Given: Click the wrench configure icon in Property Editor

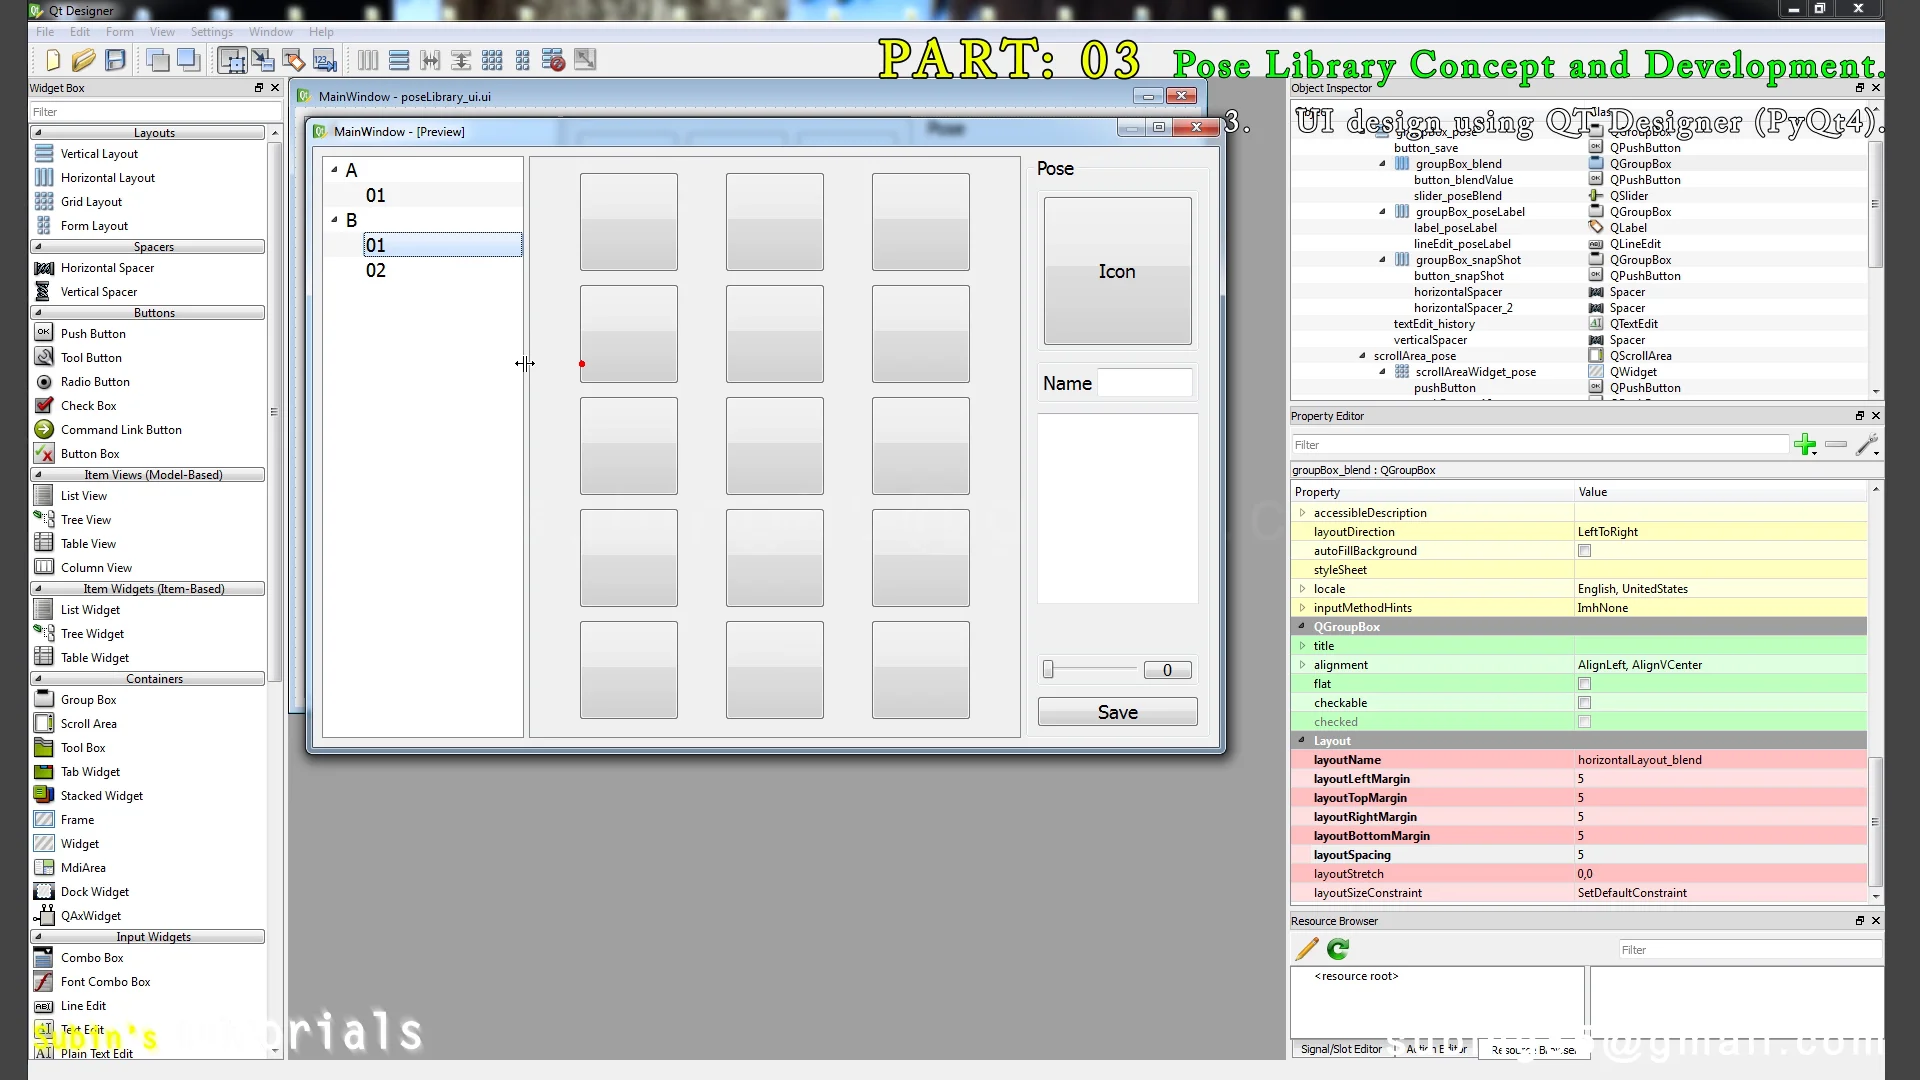Looking at the screenshot, I should coord(1866,445).
